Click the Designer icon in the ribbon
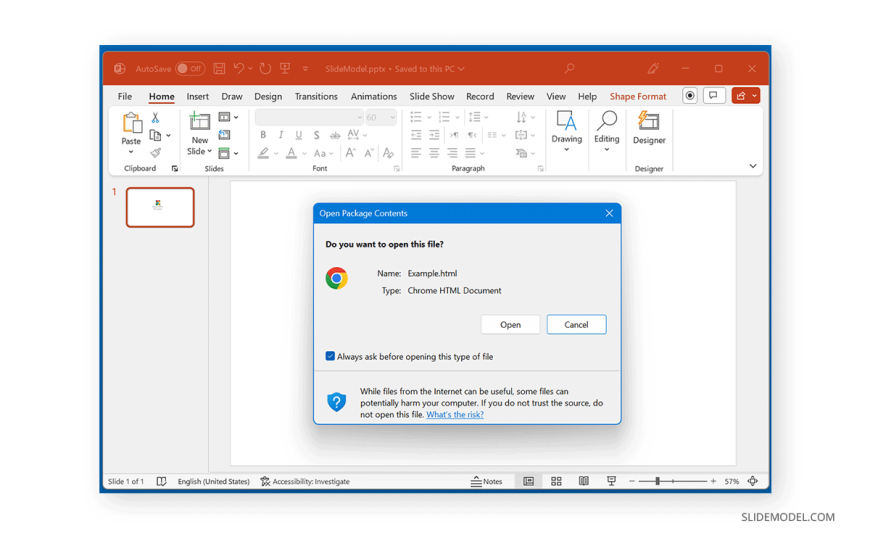The height and width of the screenshot is (539, 870). (x=648, y=123)
